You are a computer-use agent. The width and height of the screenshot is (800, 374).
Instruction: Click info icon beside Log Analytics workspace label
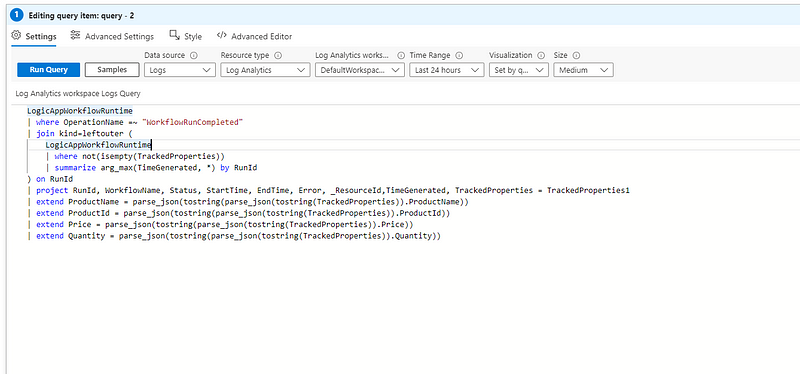pyautogui.click(x=401, y=55)
